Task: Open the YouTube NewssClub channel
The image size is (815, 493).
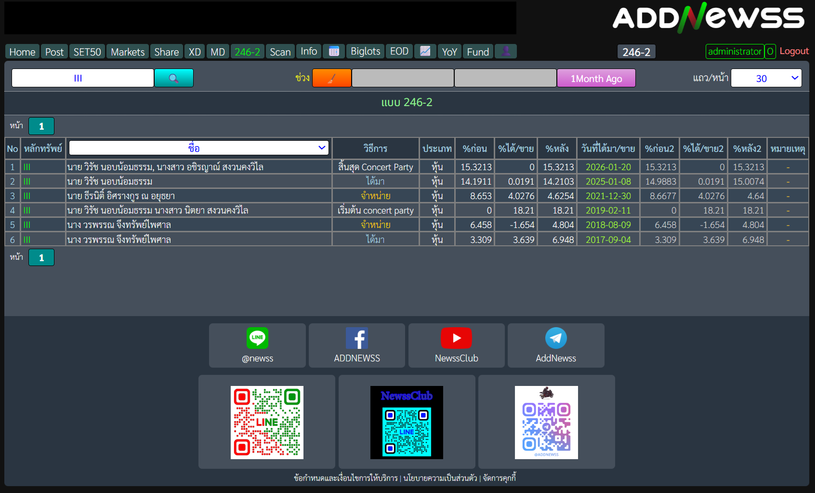Action: [456, 345]
